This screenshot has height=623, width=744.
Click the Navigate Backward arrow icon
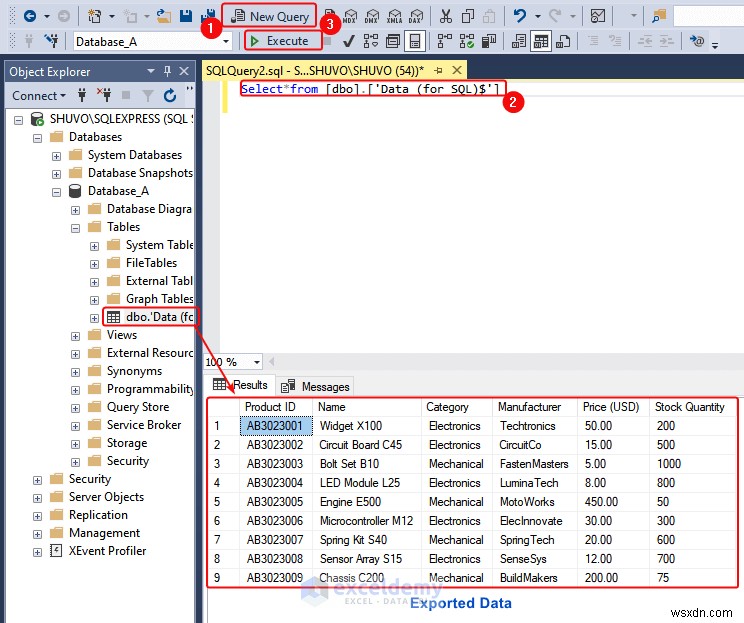30,17
